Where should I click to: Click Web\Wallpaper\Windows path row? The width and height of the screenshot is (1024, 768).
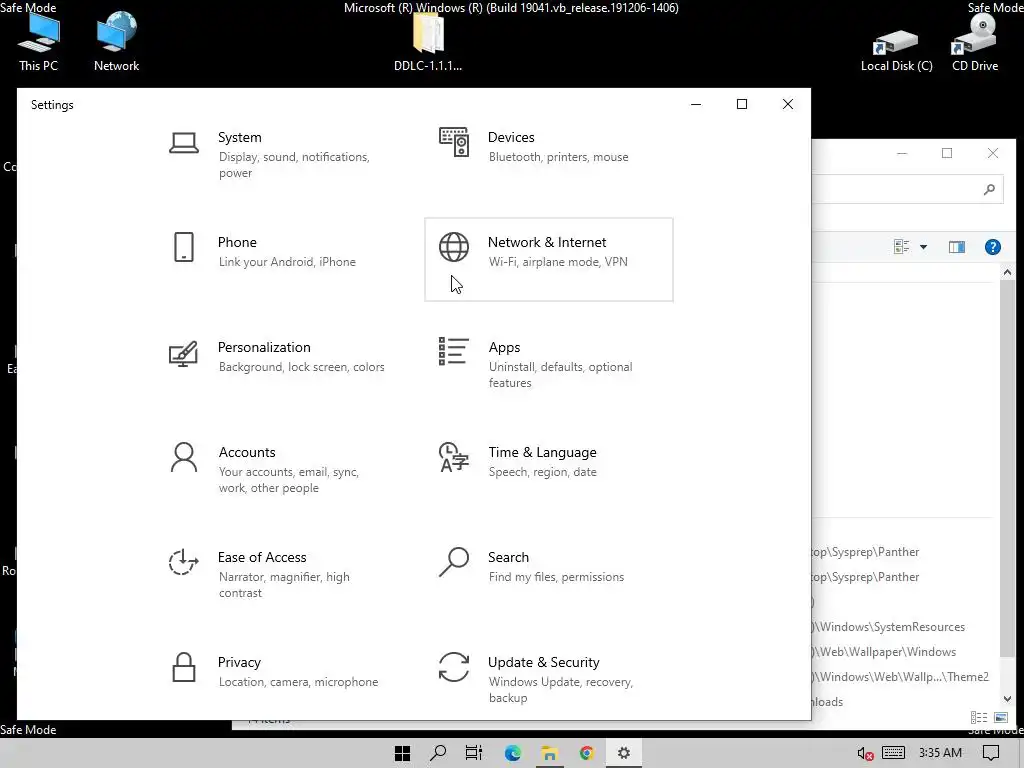tap(886, 652)
